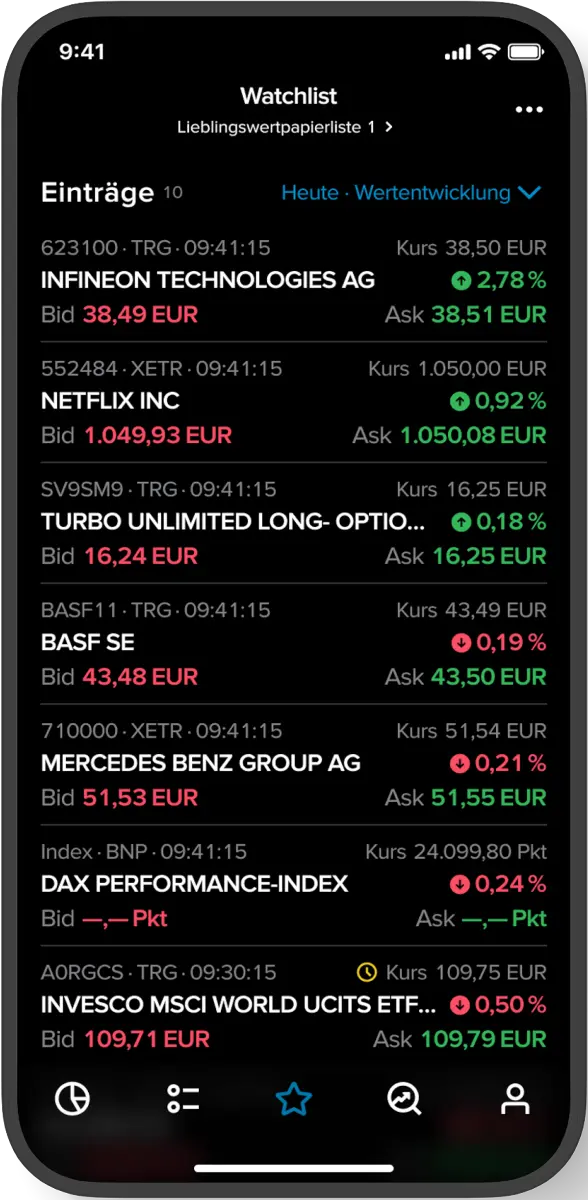Tap Bid 1.049,93 EUR for Netflix
The width and height of the screenshot is (588, 1200).
pos(136,436)
